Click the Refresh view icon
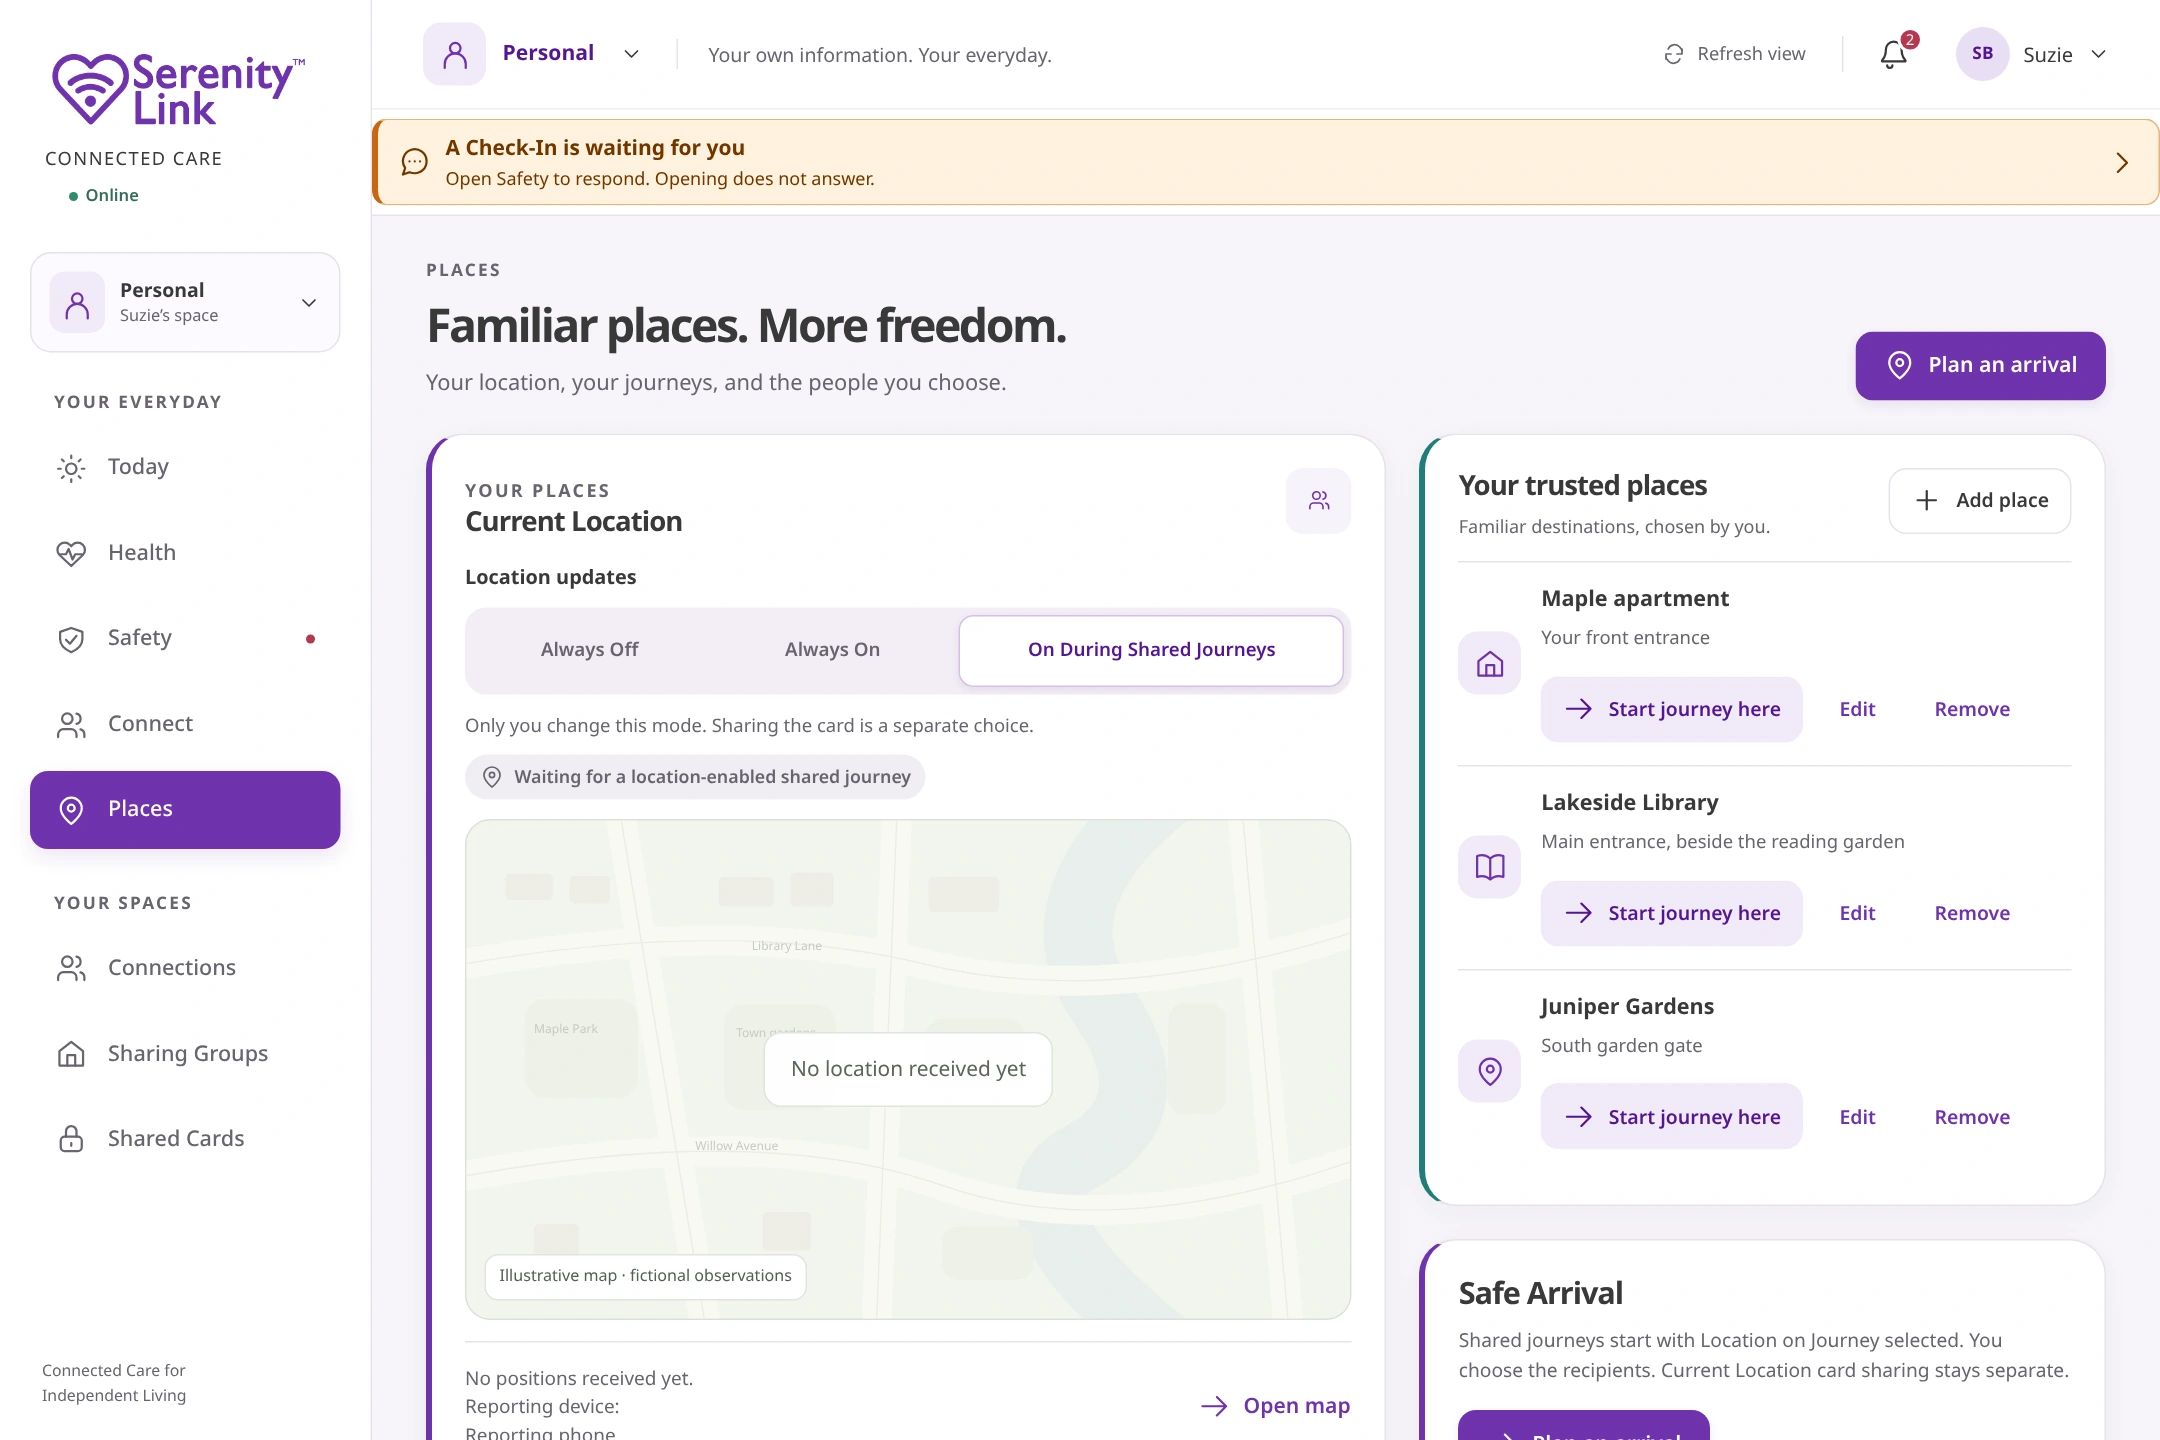 click(1673, 54)
